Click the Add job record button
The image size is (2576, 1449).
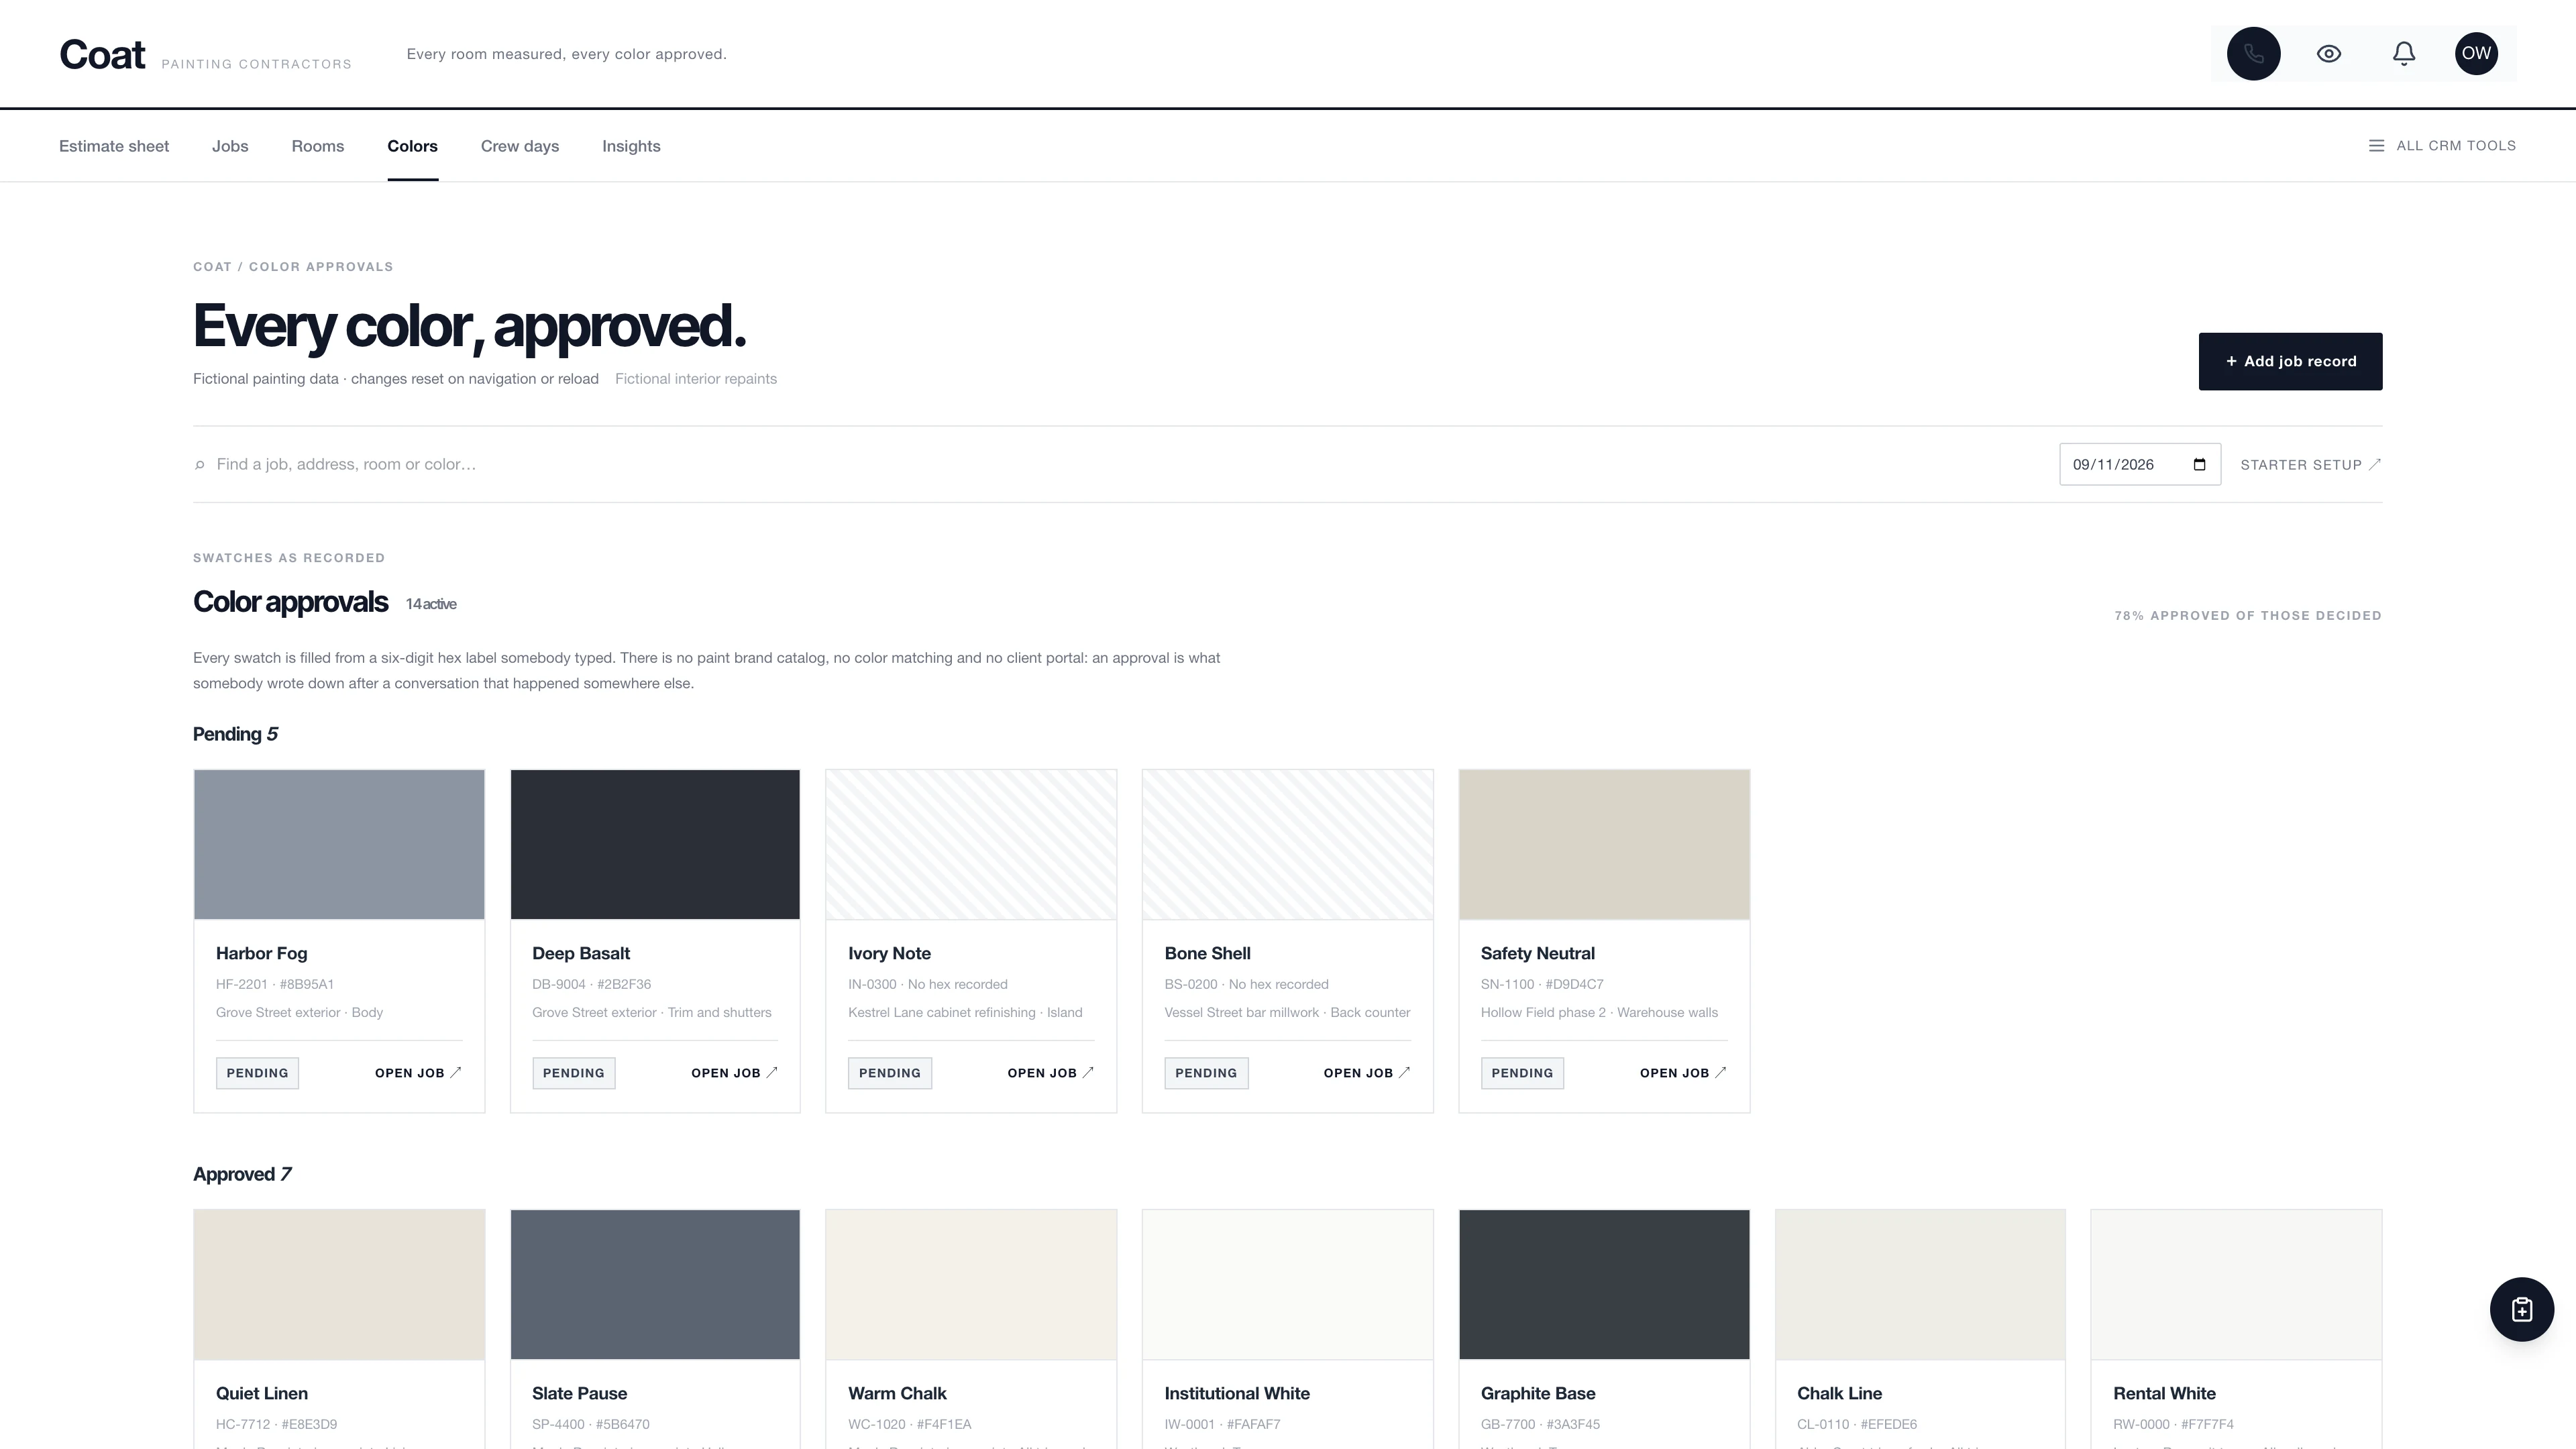click(2290, 361)
